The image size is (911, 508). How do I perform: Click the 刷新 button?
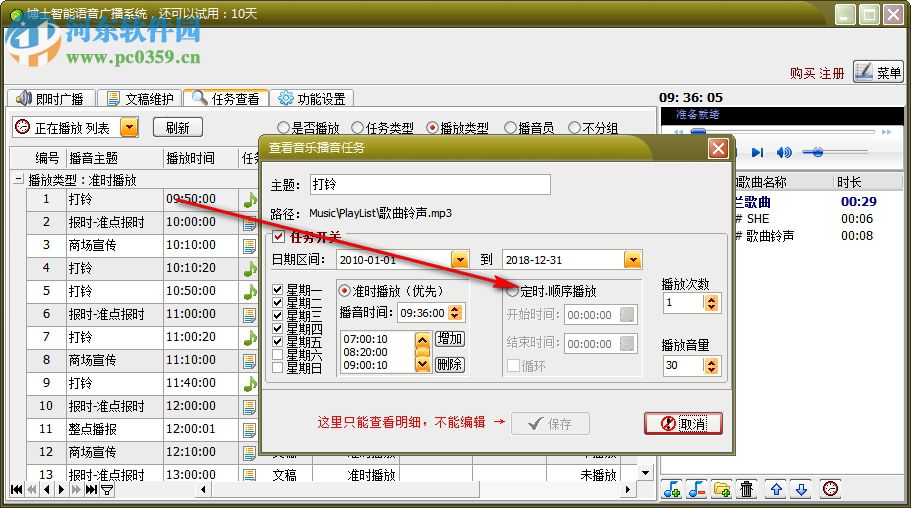[x=178, y=127]
